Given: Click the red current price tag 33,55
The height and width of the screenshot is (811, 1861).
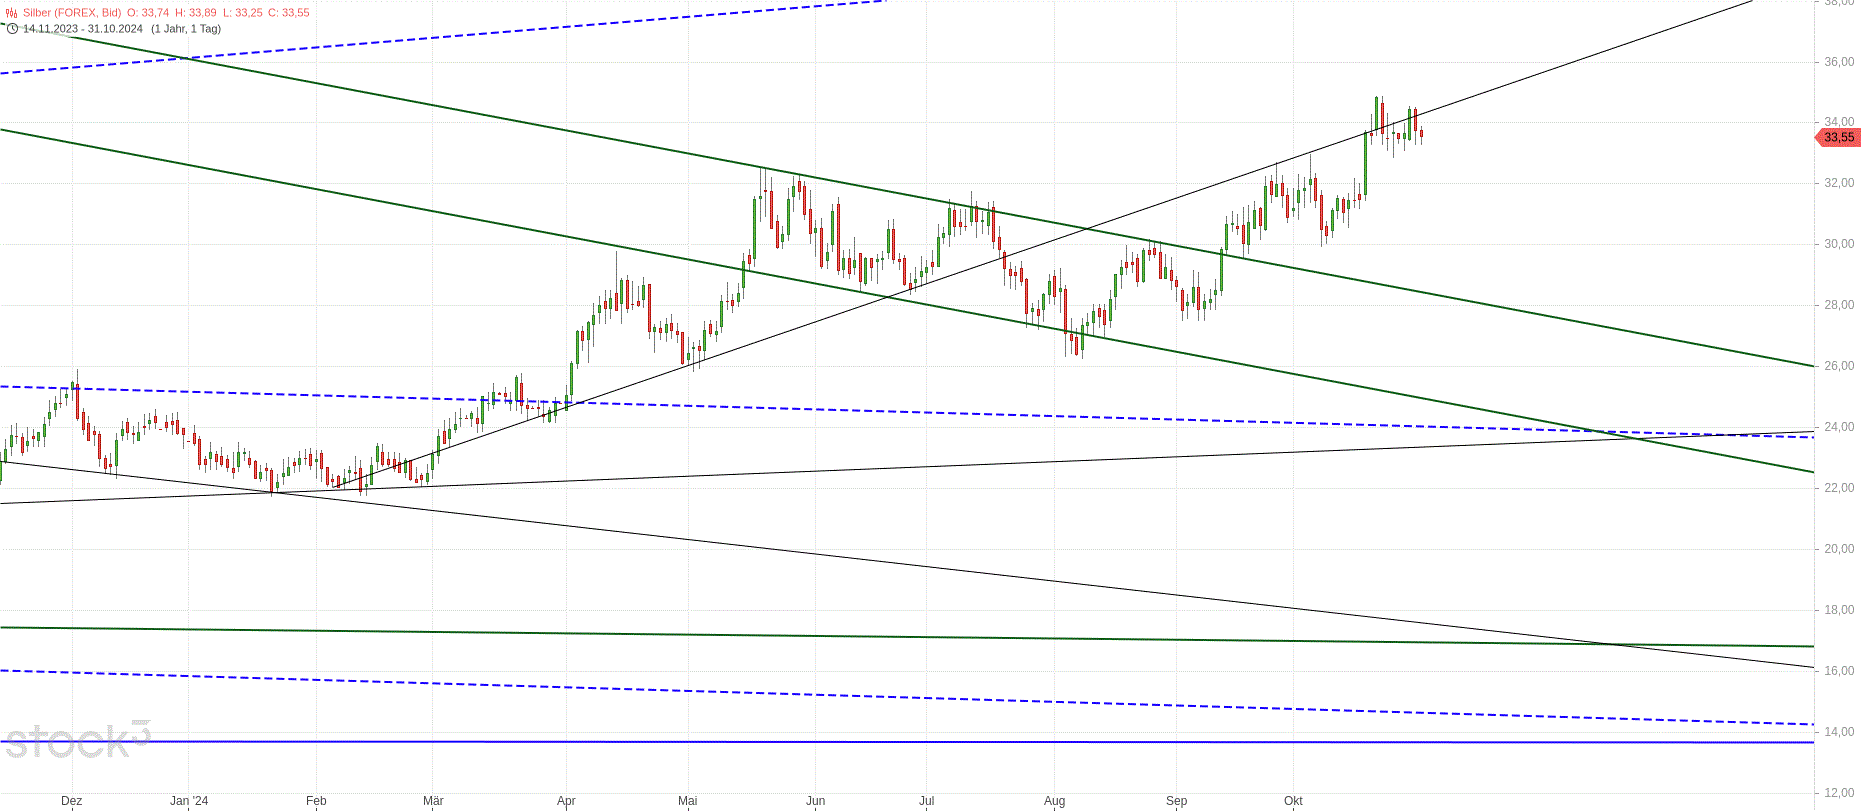Looking at the screenshot, I should [x=1838, y=138].
